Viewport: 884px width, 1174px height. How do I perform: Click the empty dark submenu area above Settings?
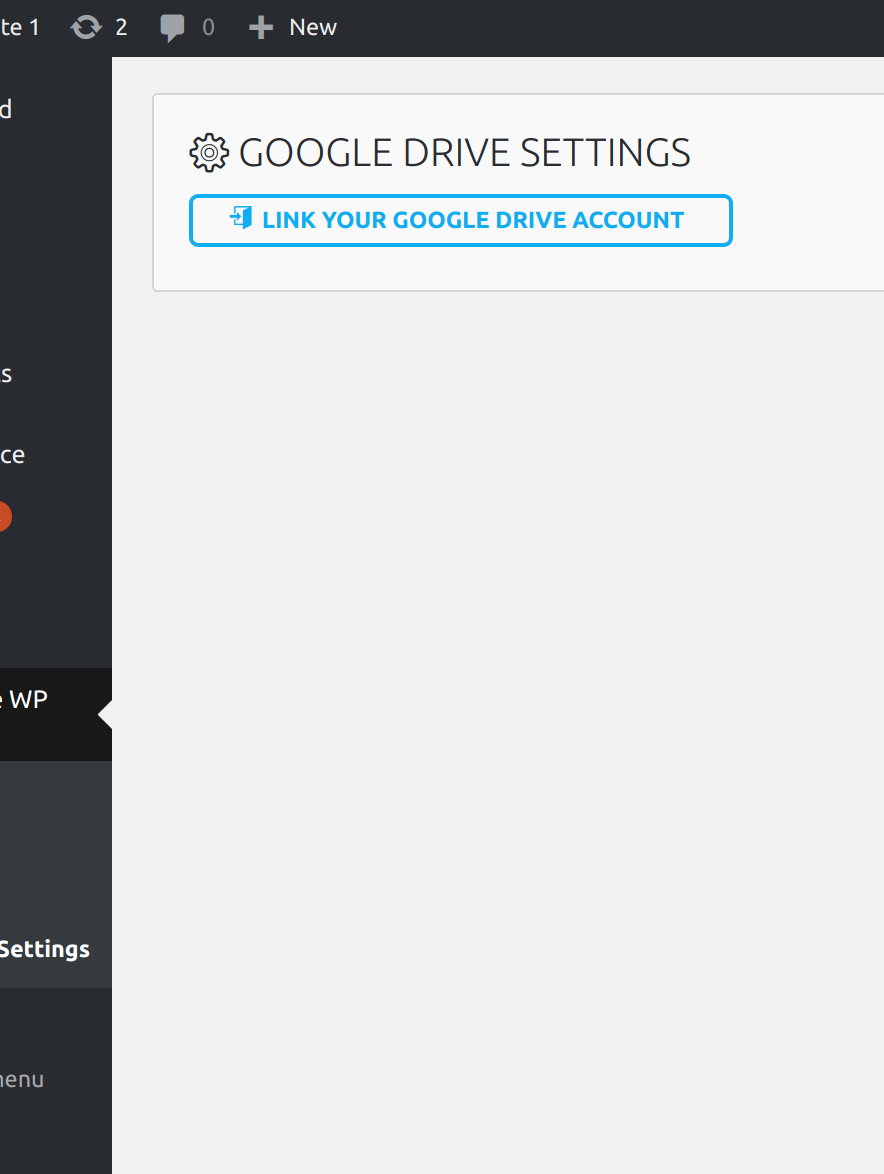point(55,840)
